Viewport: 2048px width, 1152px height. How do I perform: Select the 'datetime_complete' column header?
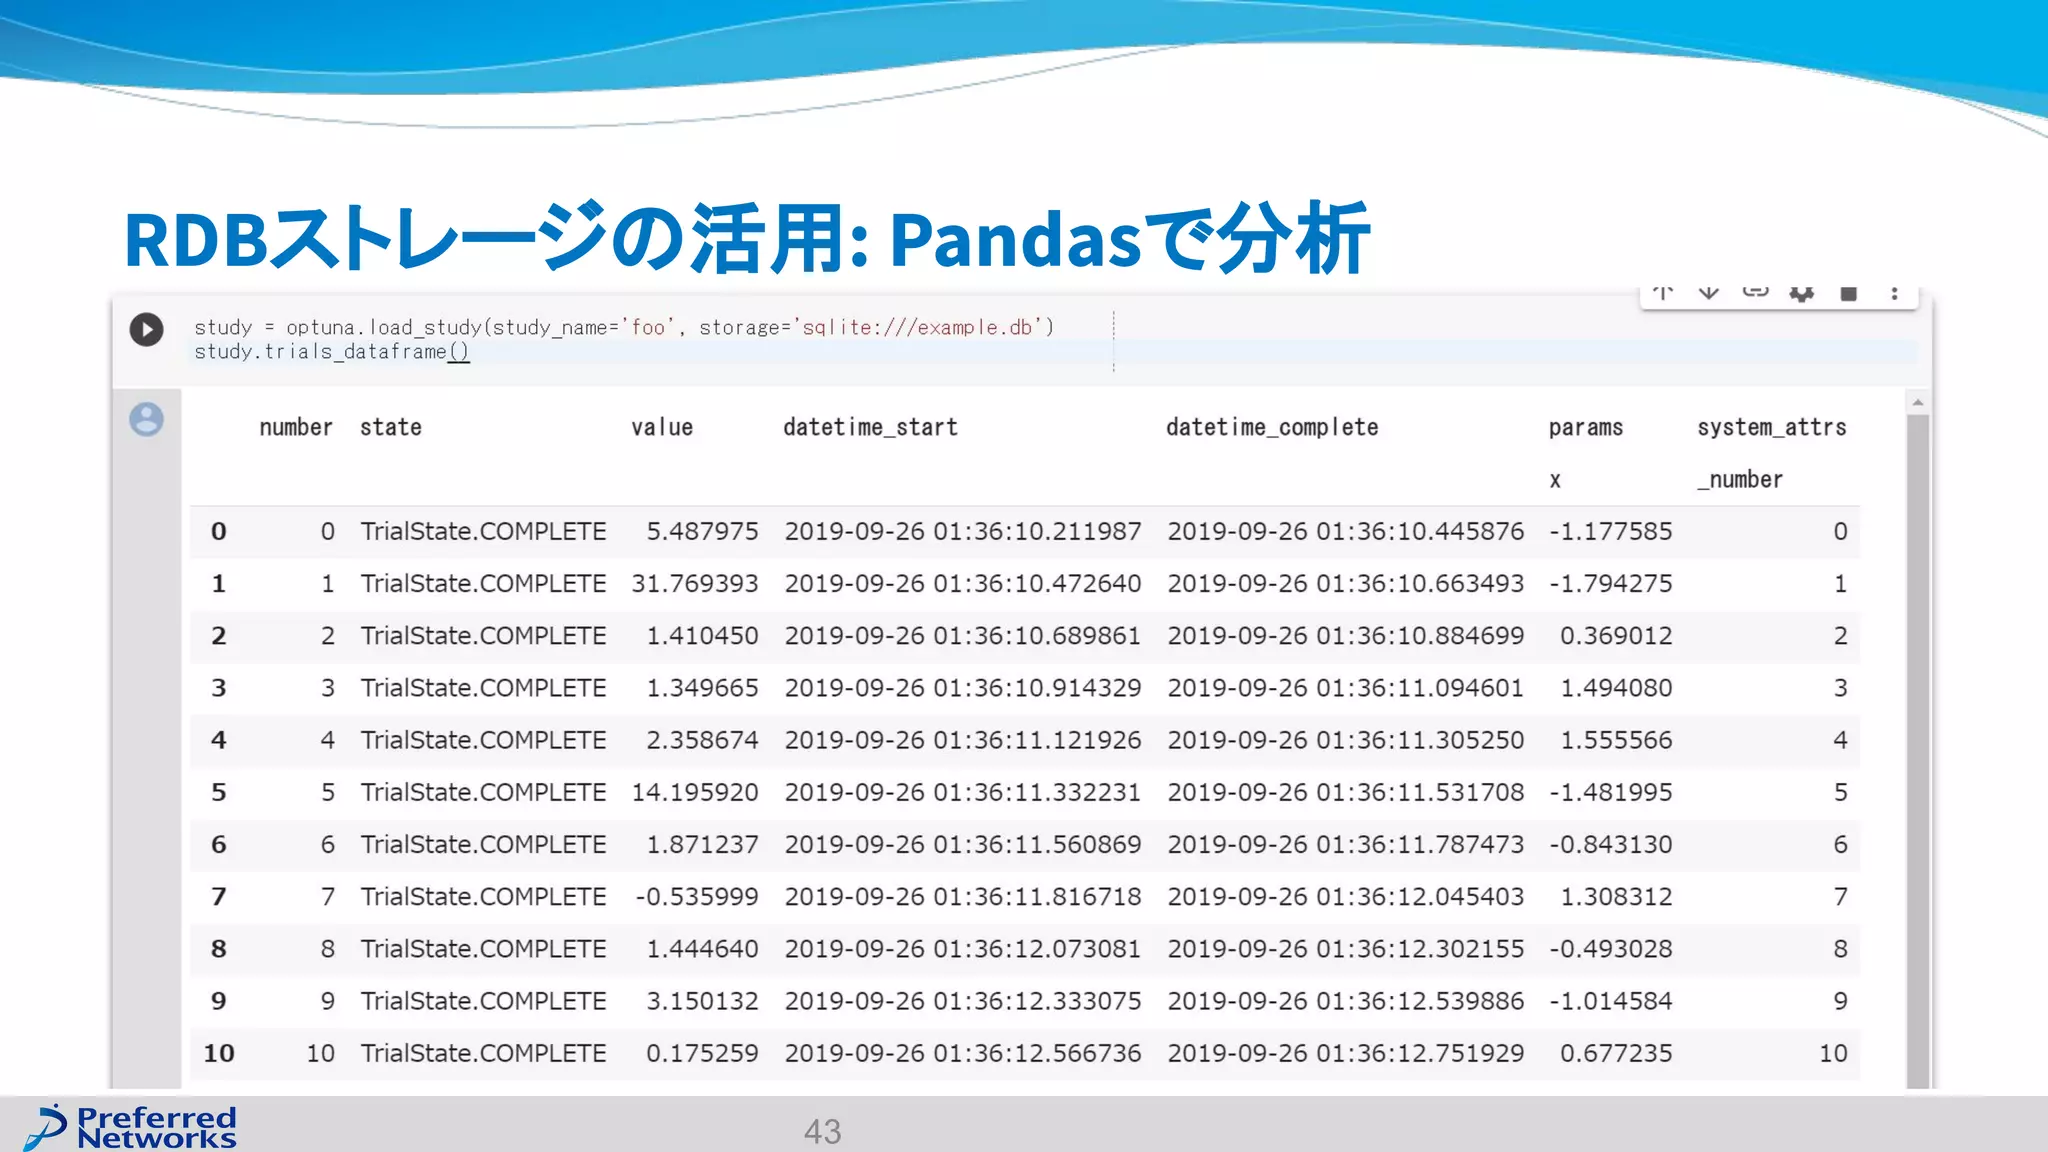click(1272, 428)
